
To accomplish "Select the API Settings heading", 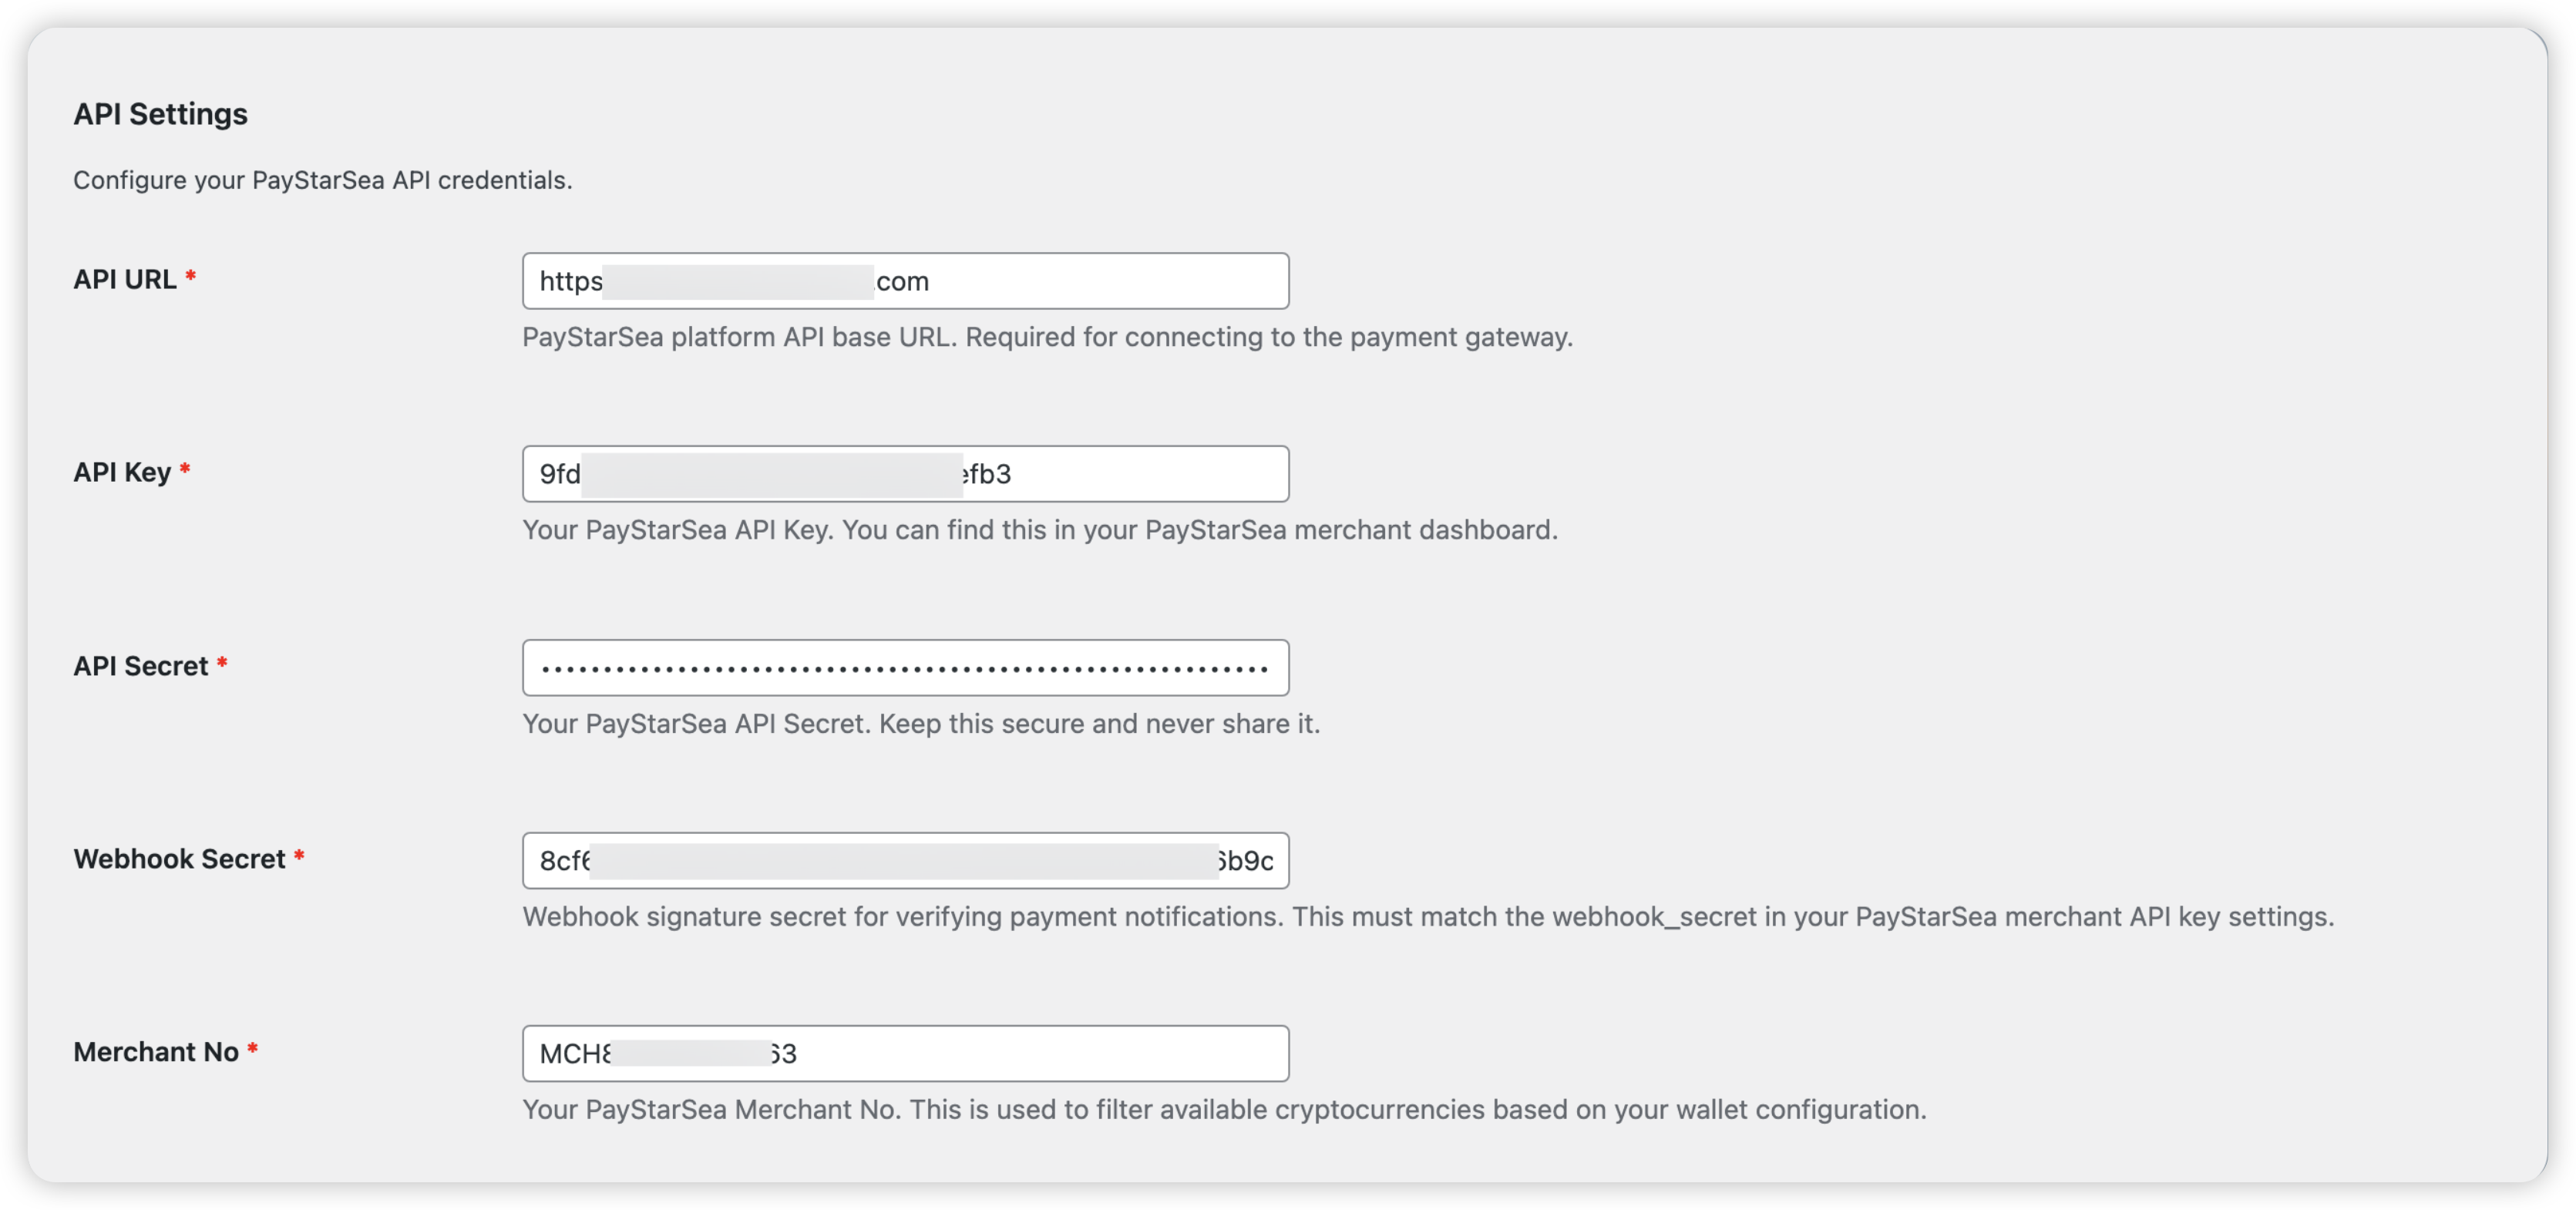I will click(x=160, y=113).
